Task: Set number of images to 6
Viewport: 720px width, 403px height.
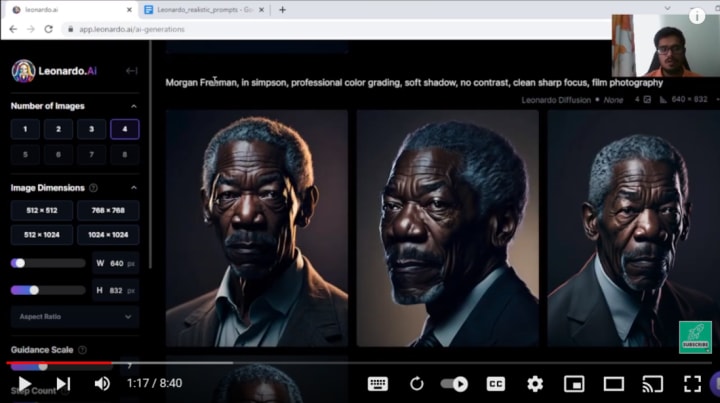Action: tap(58, 155)
